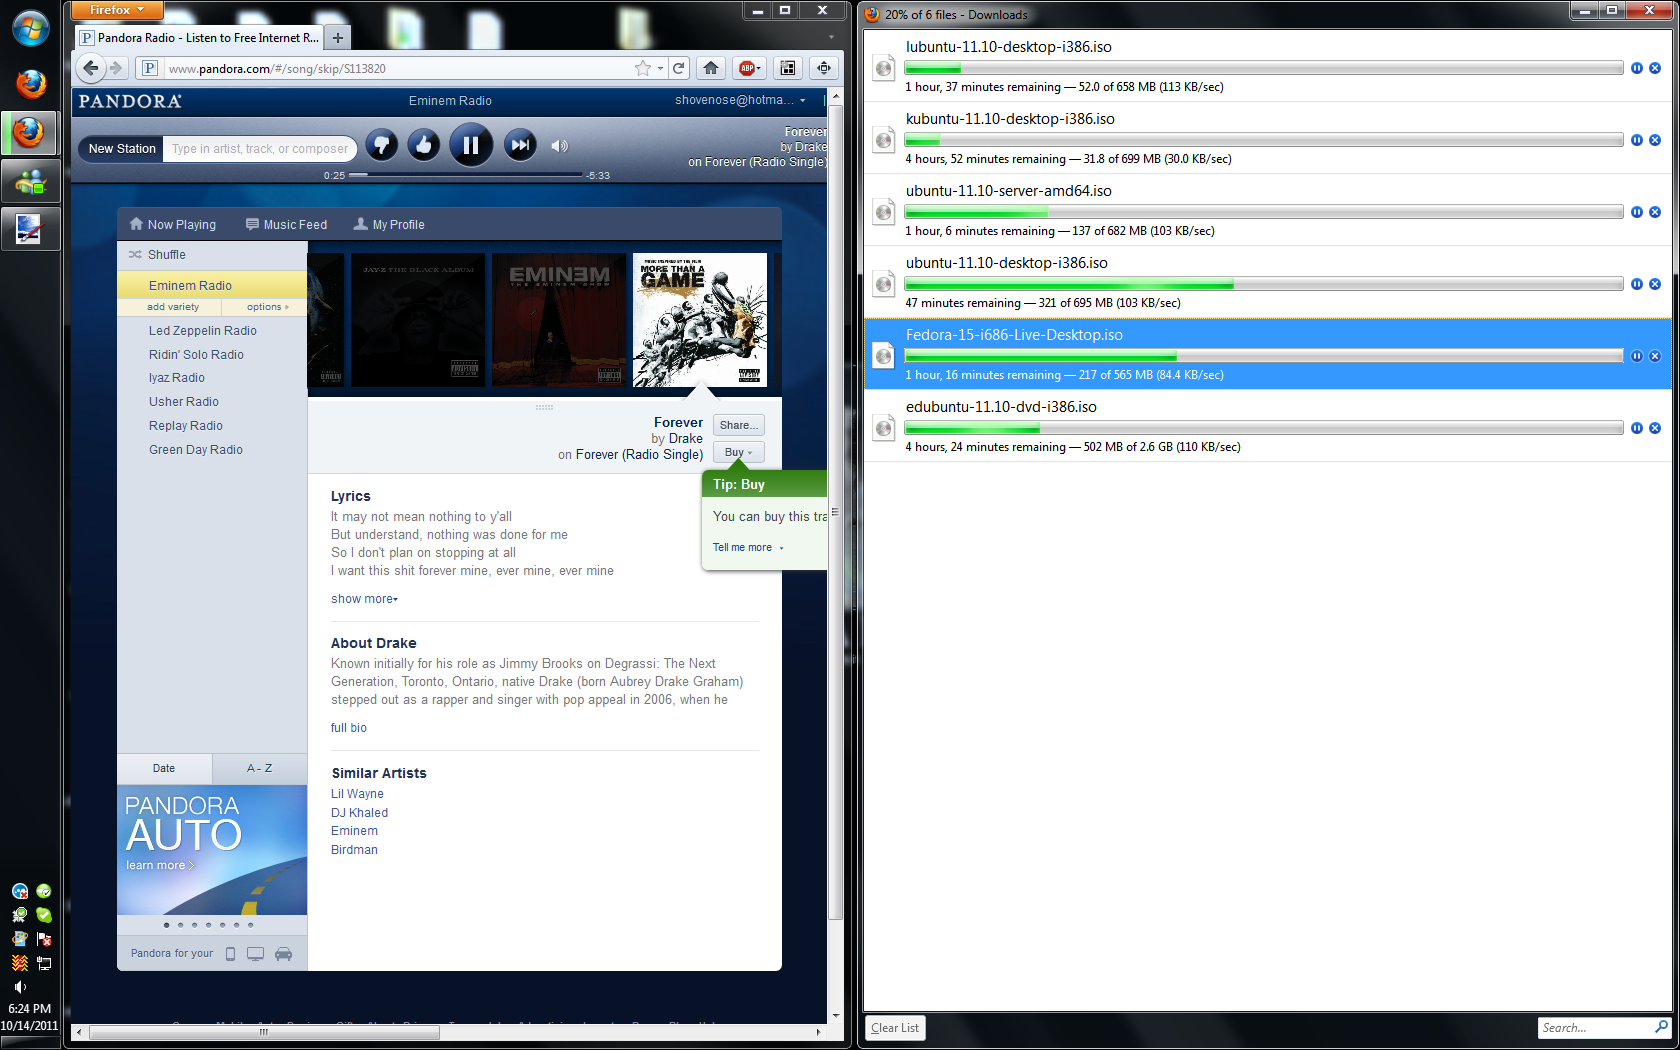Viewport: 1680px width, 1050px height.
Task: Cancel the Fedora-15-i686-Live-Desktop.iso download
Action: pyautogui.click(x=1655, y=356)
